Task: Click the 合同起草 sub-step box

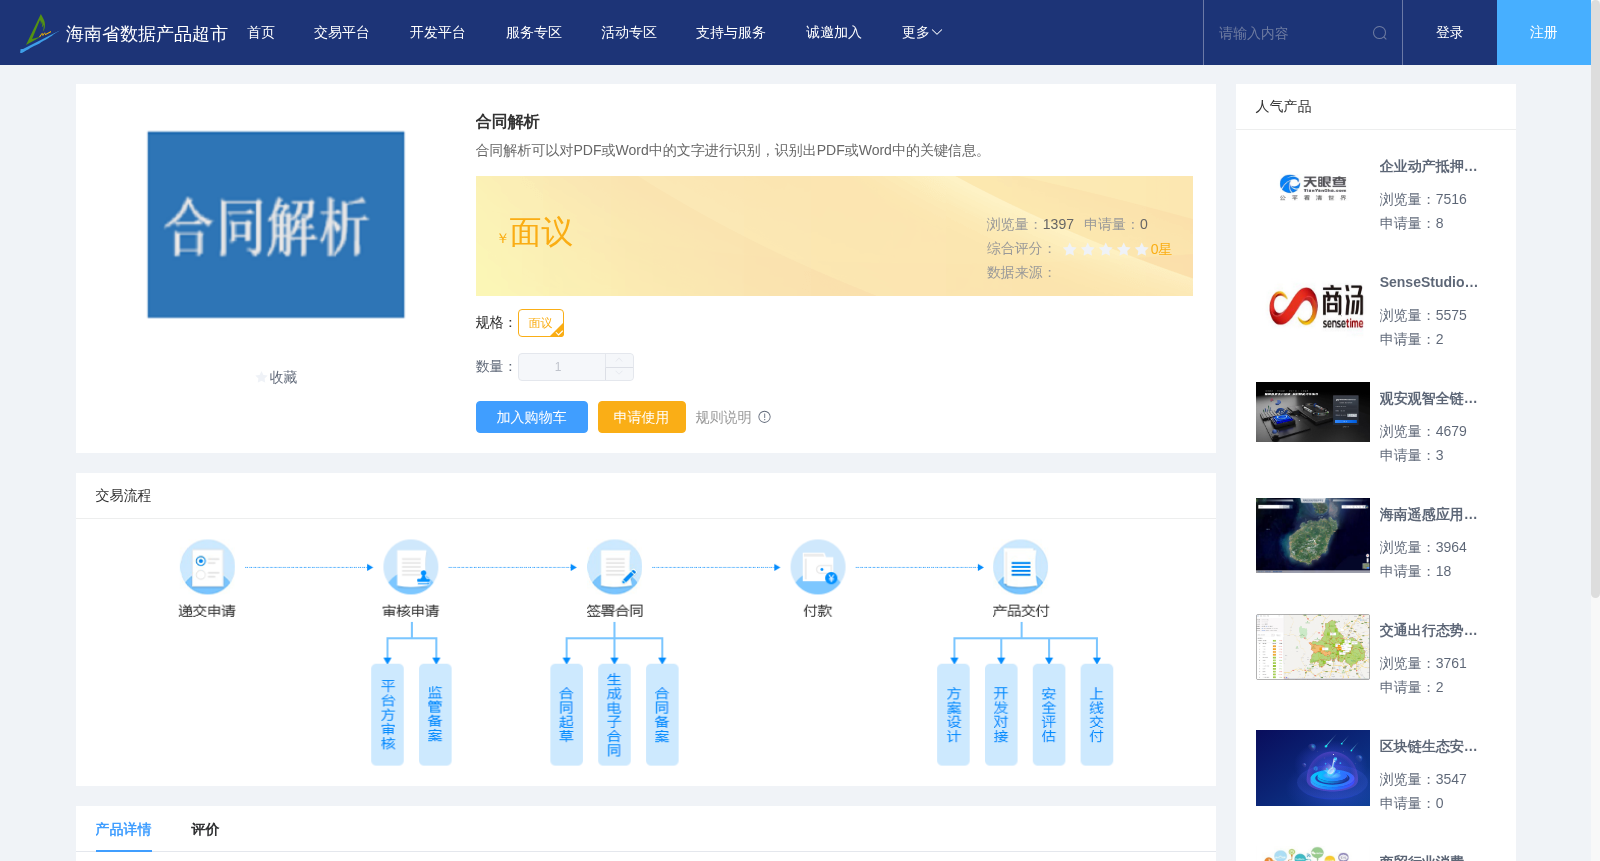Action: pyautogui.click(x=566, y=715)
